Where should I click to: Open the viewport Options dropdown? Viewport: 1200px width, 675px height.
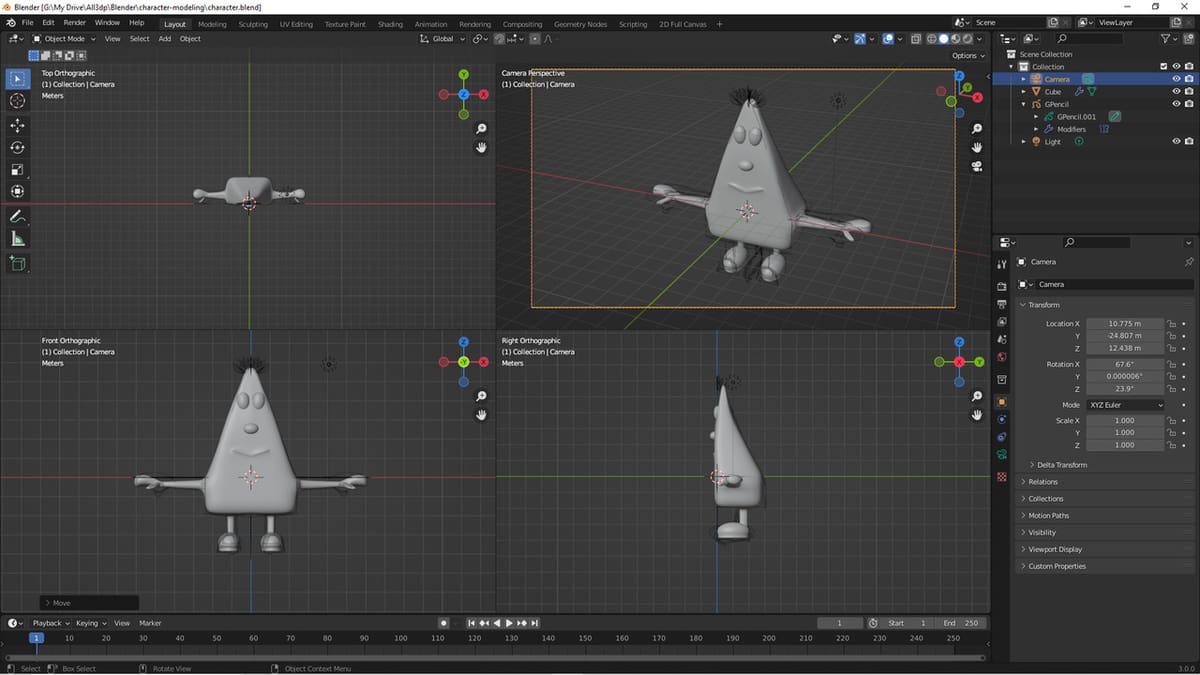tap(968, 55)
